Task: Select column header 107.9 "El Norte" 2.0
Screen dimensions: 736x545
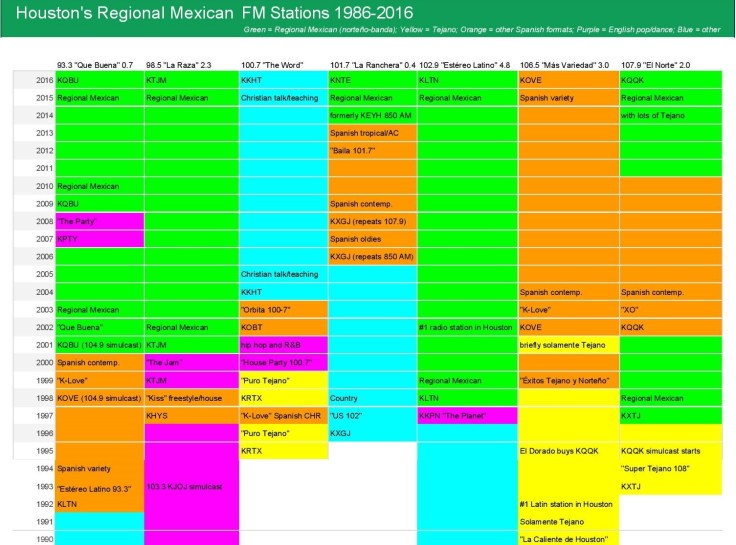Action: click(x=655, y=65)
